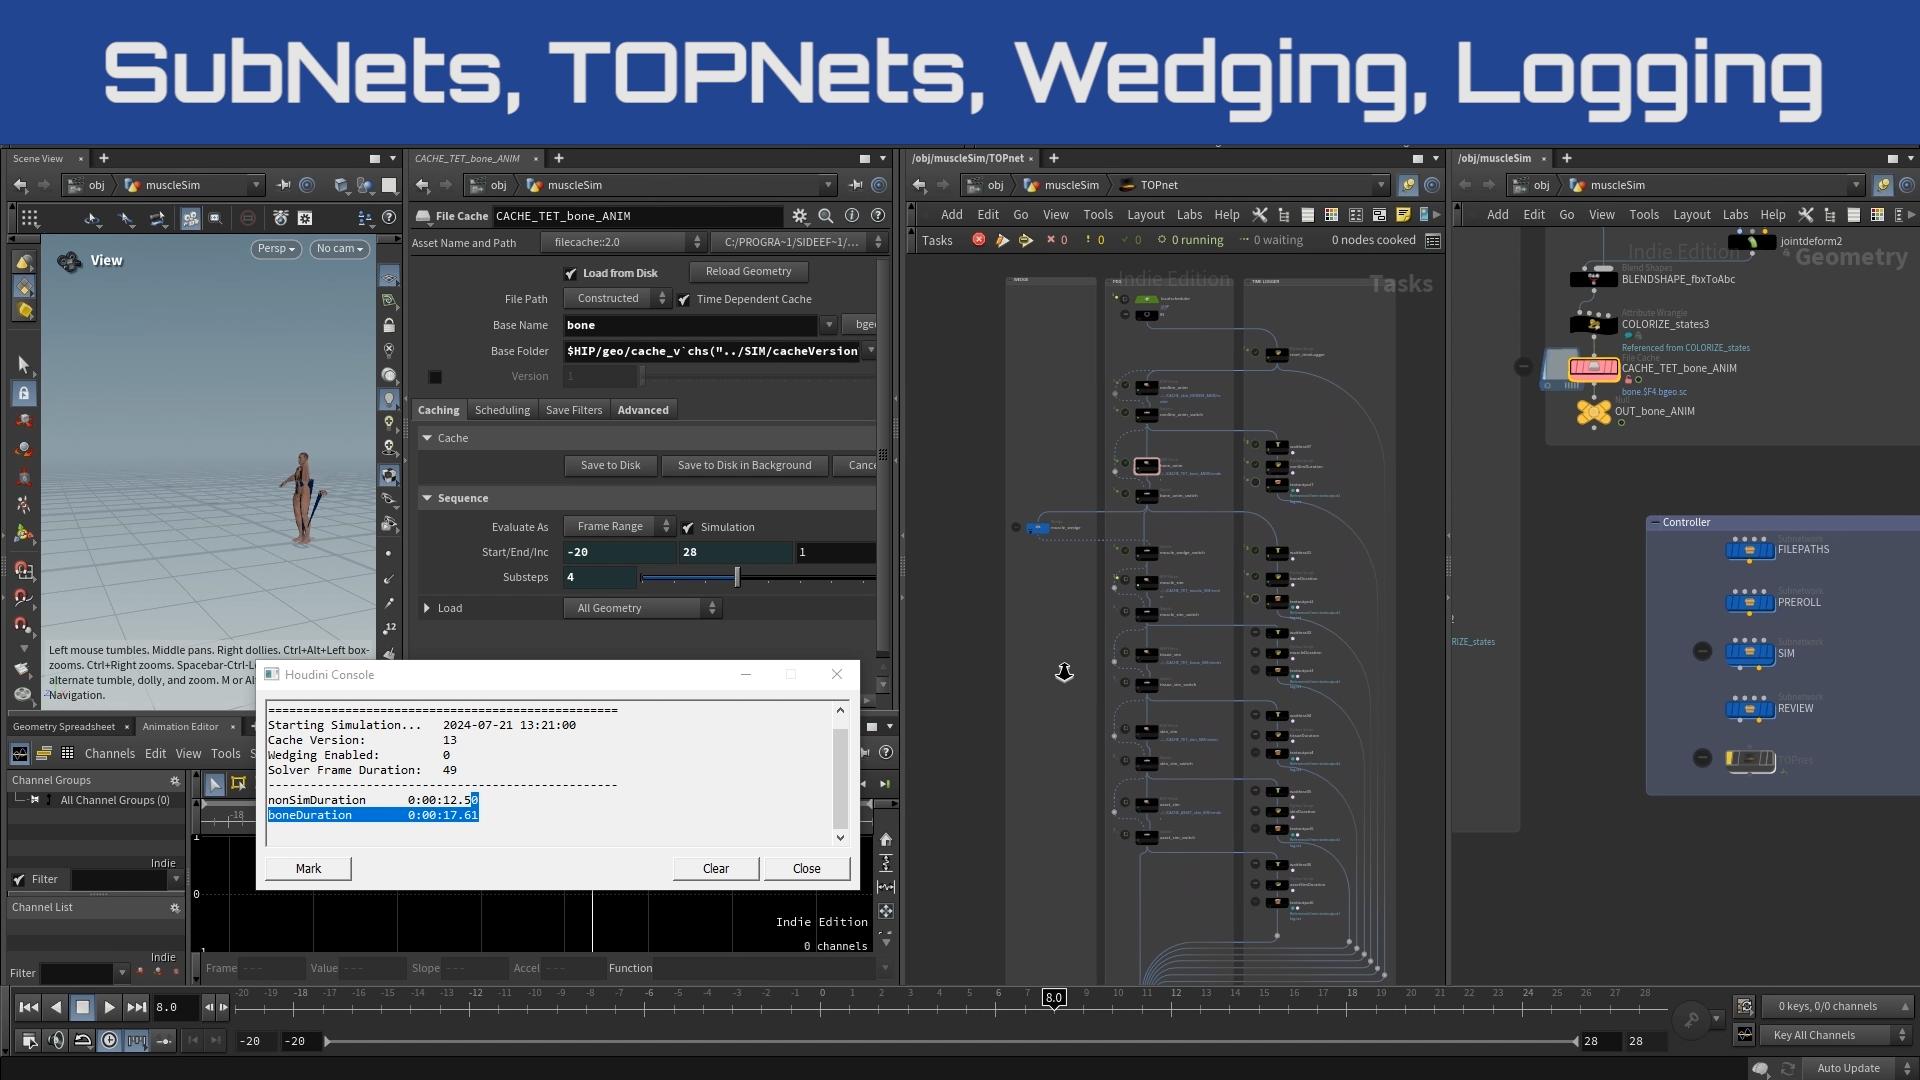
Task: Toggle the Filter checkbox in Channel Groups
Action: click(19, 880)
